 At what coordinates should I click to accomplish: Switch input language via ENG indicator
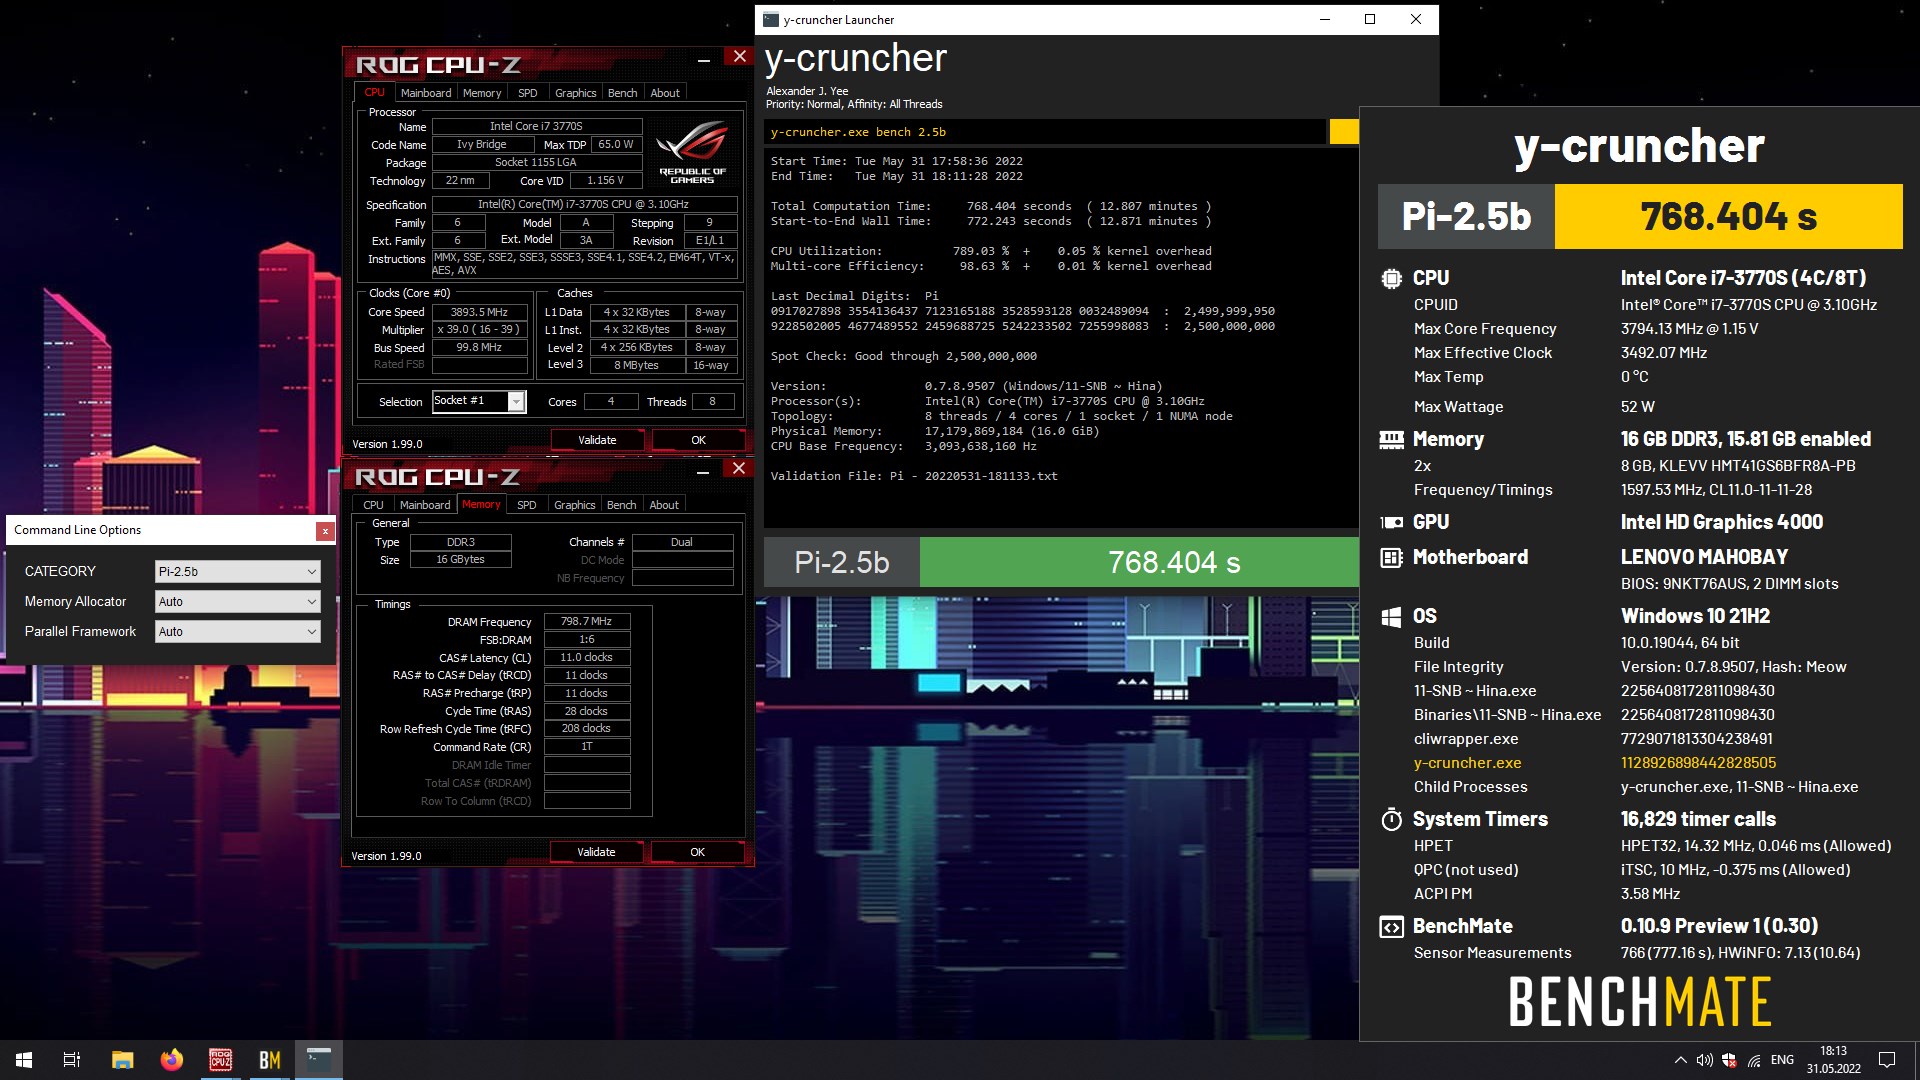[1782, 1060]
